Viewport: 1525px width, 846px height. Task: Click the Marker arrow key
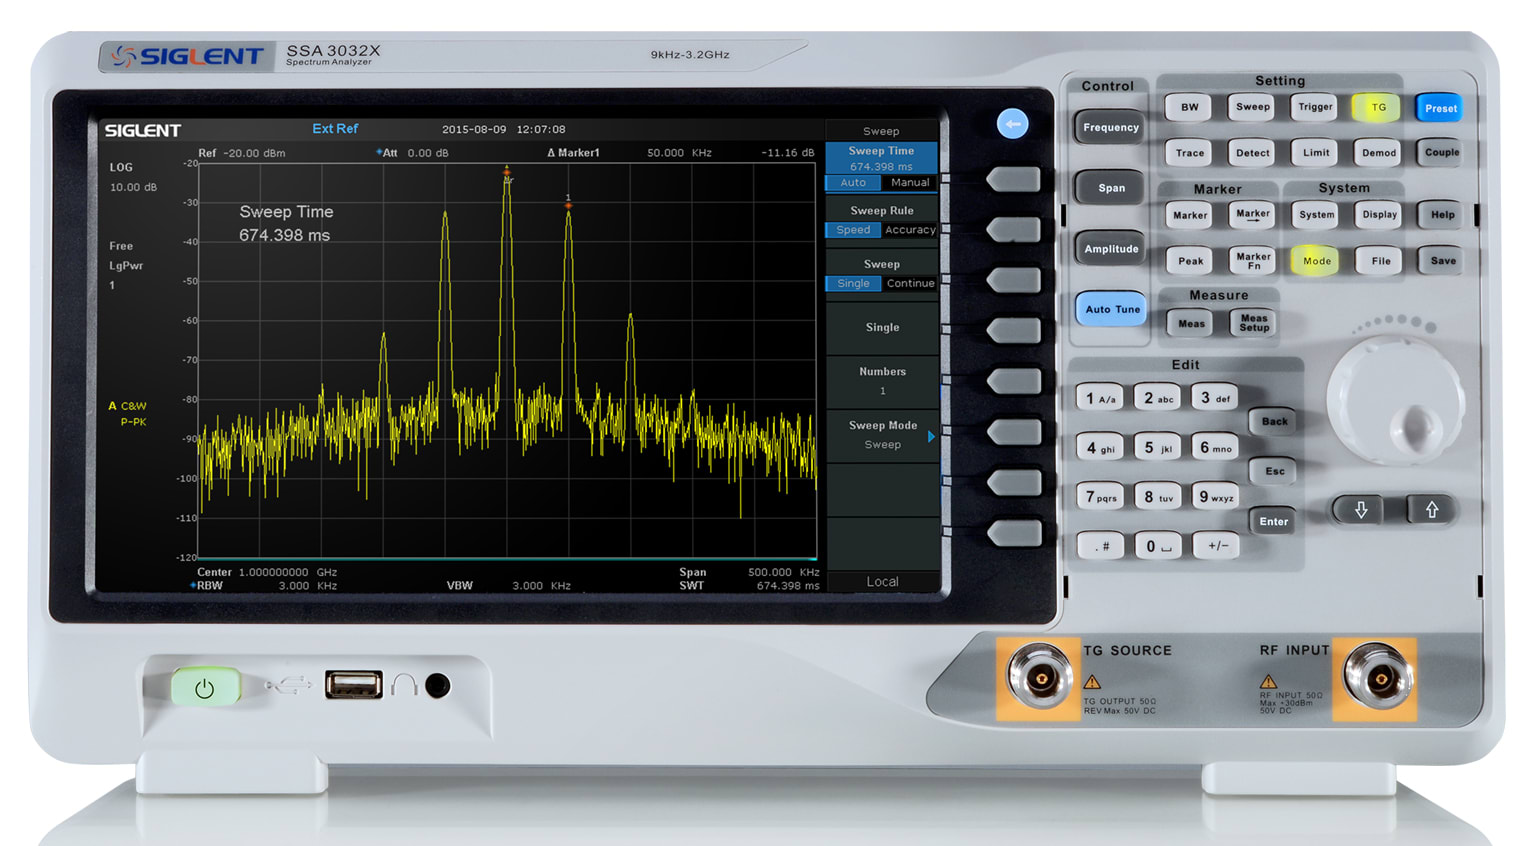1253,215
